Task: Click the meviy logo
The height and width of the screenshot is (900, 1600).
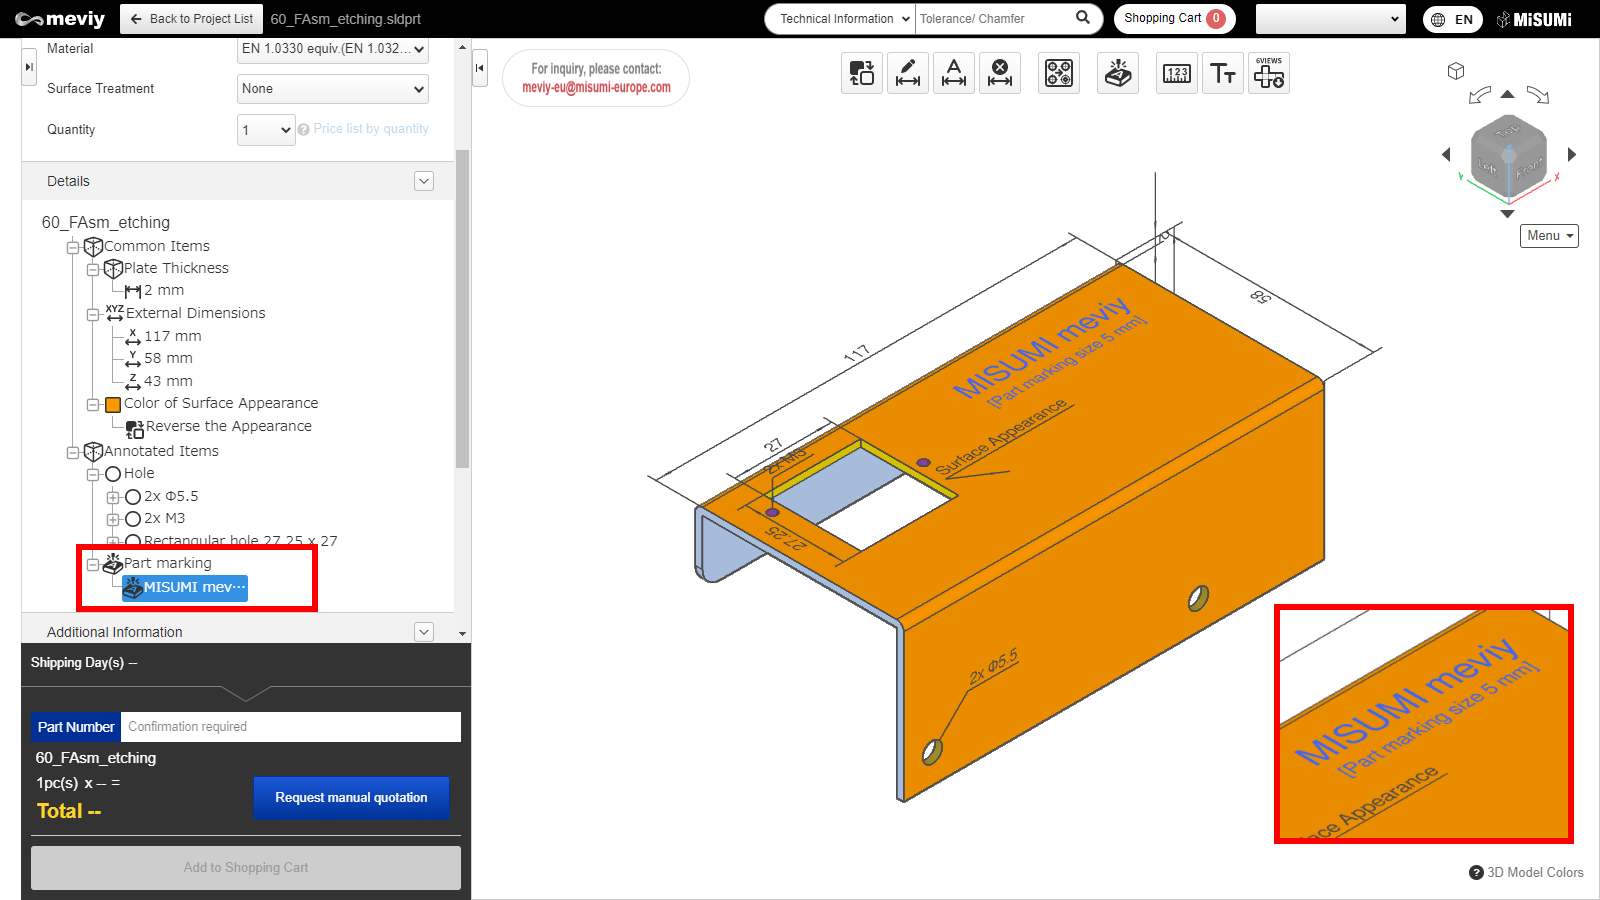Action: (x=60, y=19)
